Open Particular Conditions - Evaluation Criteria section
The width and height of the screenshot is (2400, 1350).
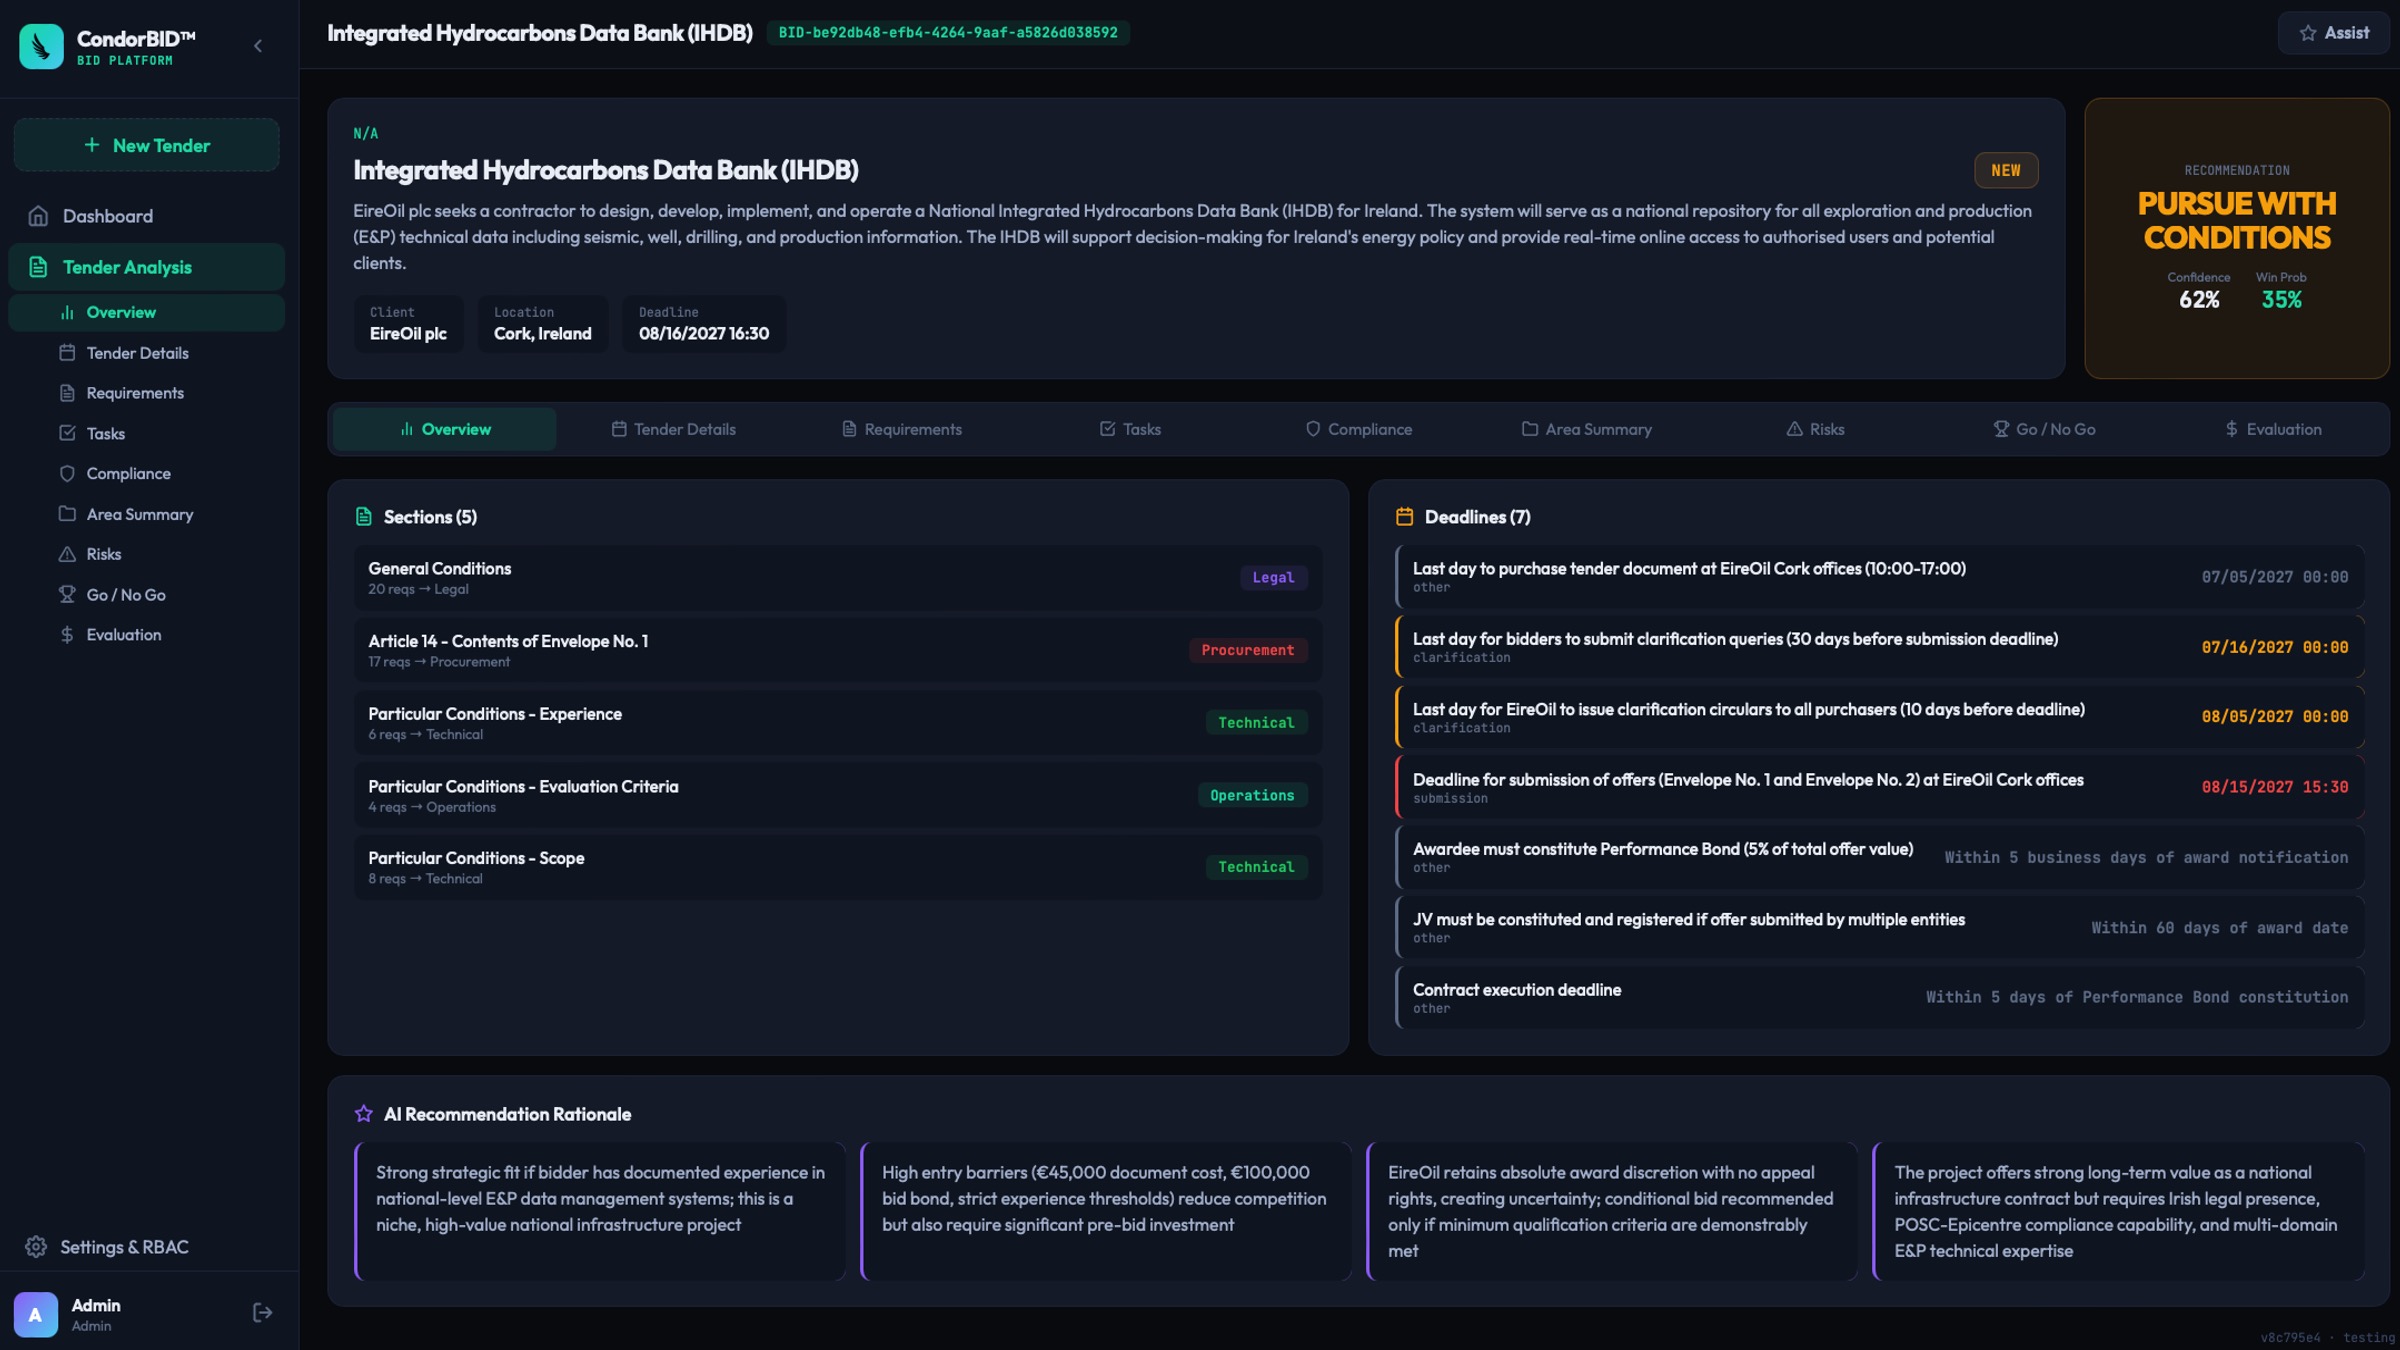[x=838, y=795]
